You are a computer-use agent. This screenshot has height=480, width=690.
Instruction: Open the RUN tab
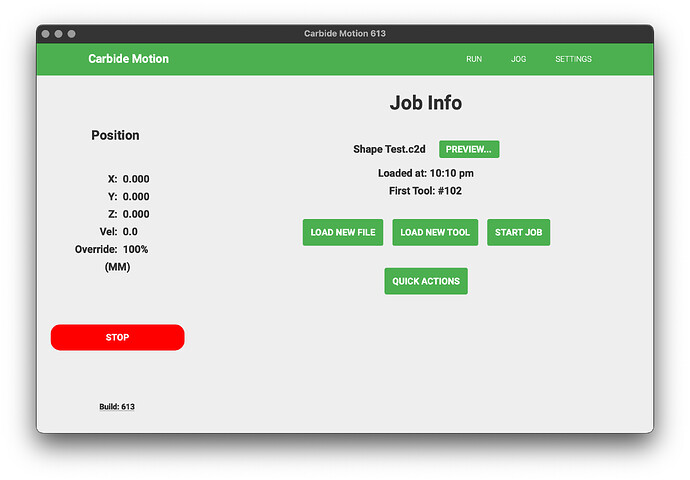474,59
